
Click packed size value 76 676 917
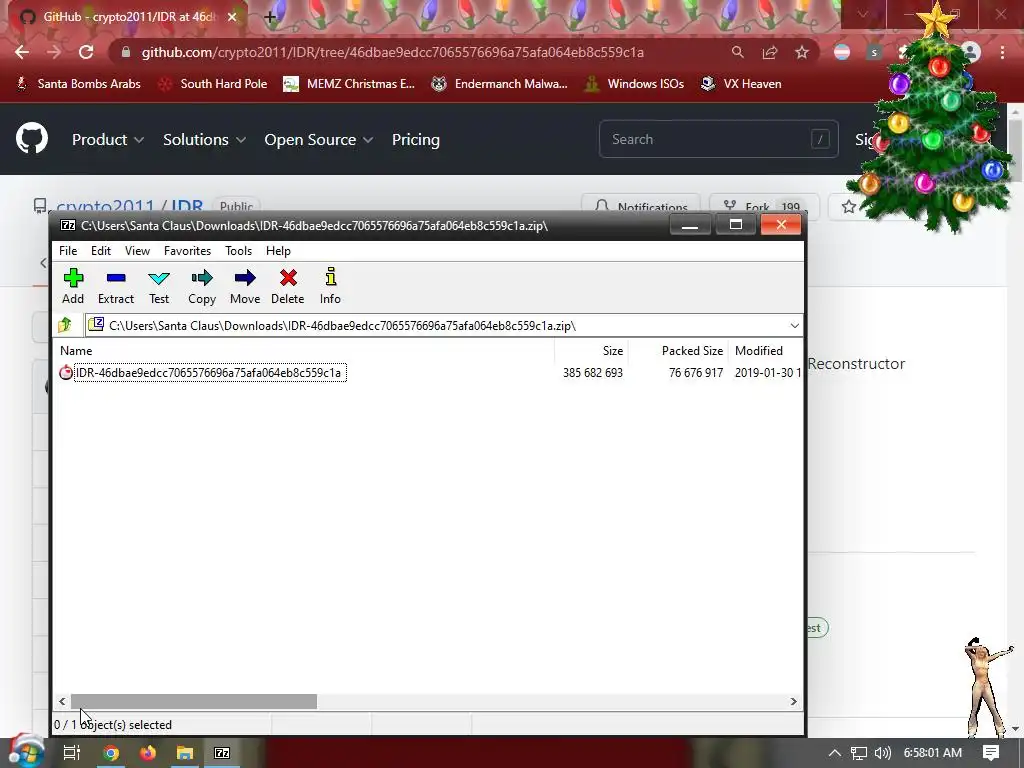coord(696,373)
